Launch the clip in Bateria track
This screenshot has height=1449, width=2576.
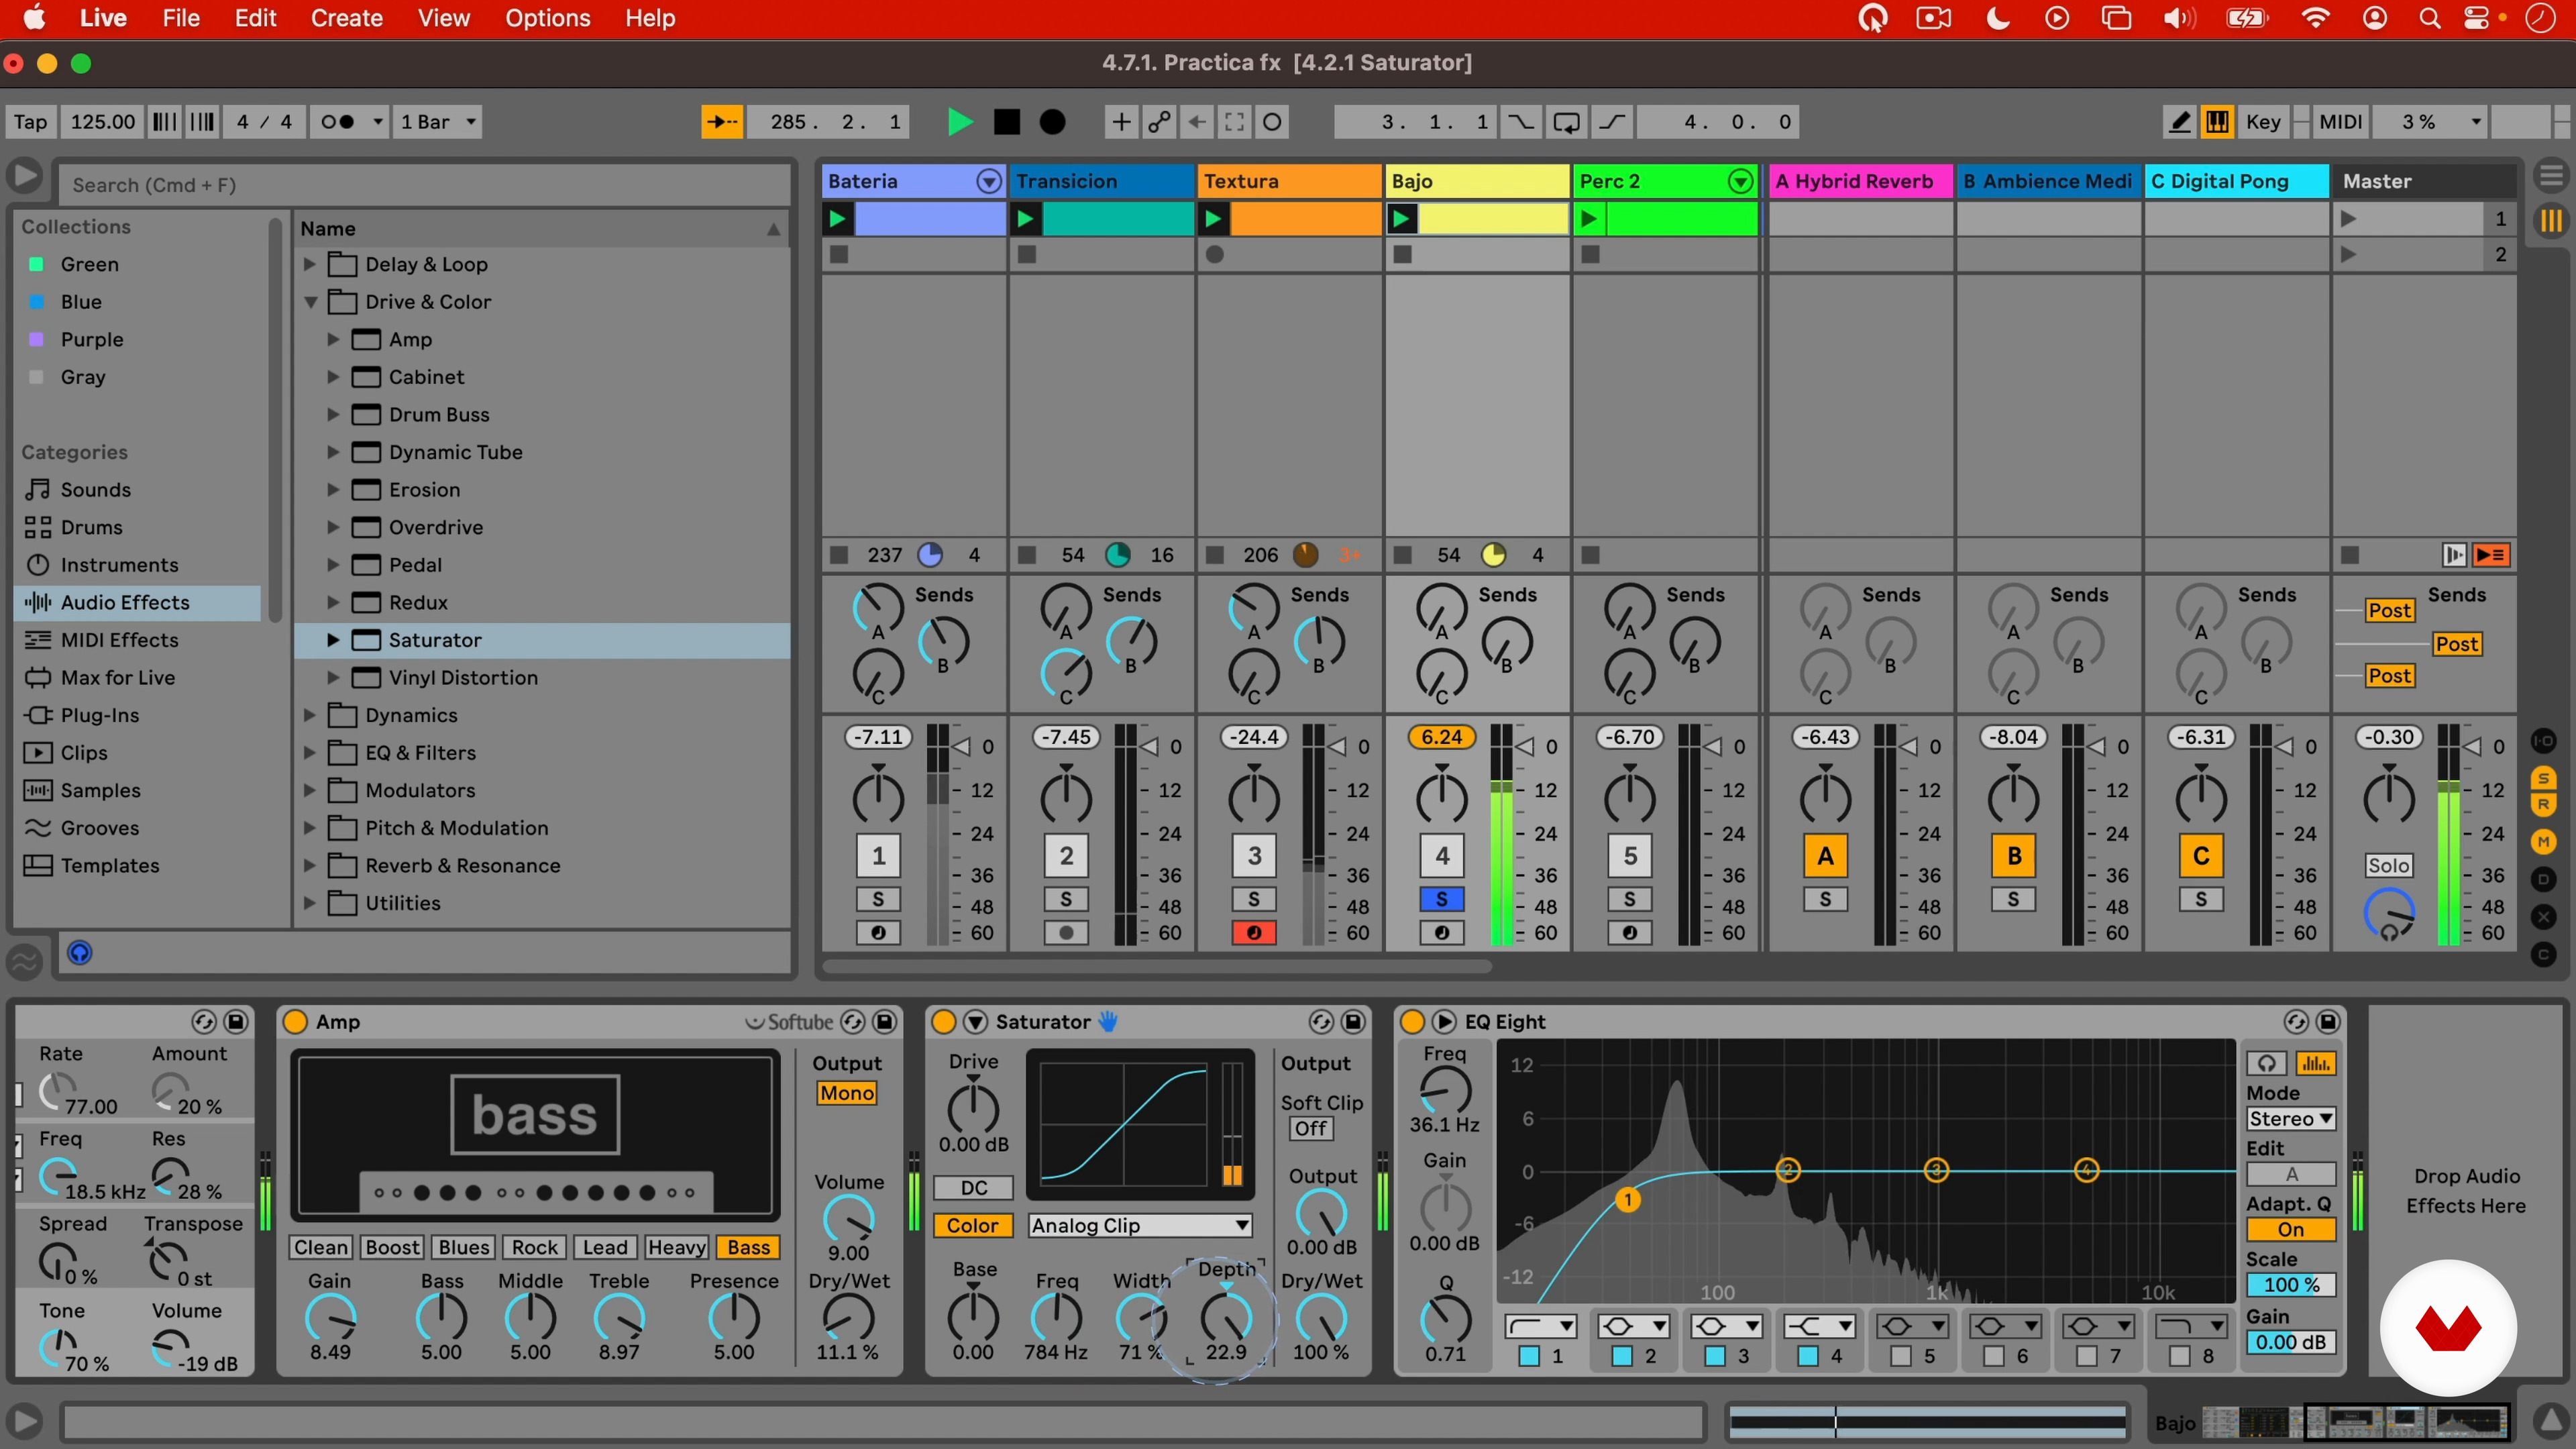(x=838, y=218)
